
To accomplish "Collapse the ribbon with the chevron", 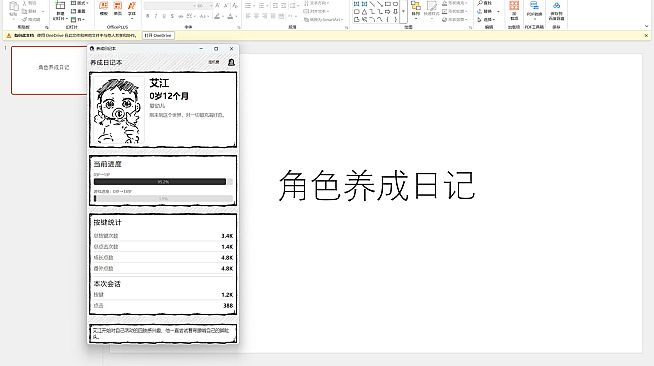I will [646, 26].
